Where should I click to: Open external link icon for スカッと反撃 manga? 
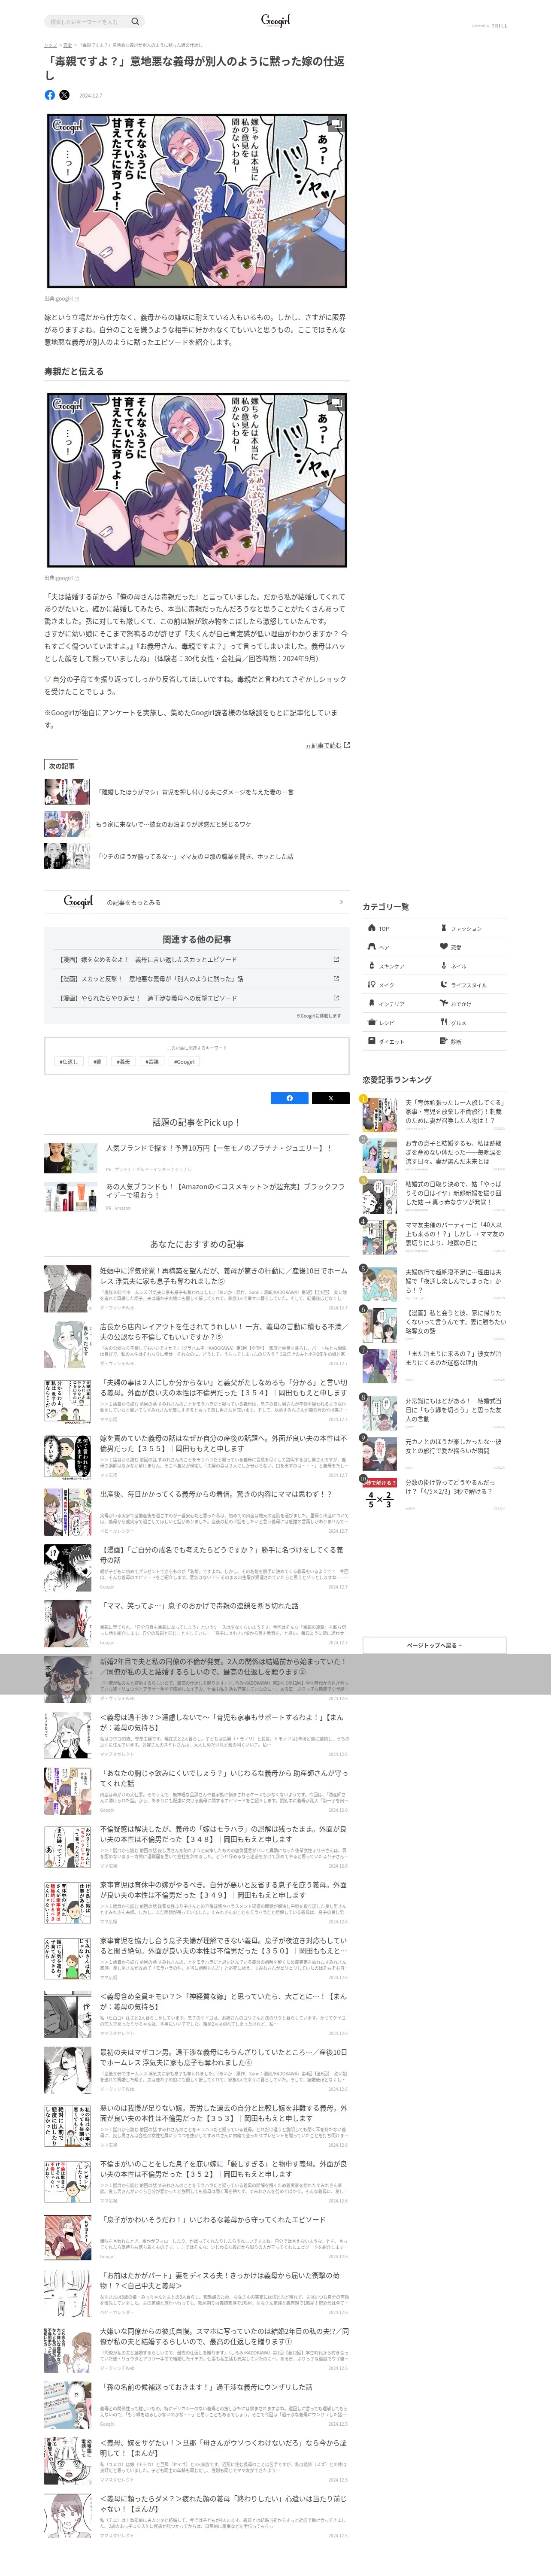[336, 978]
